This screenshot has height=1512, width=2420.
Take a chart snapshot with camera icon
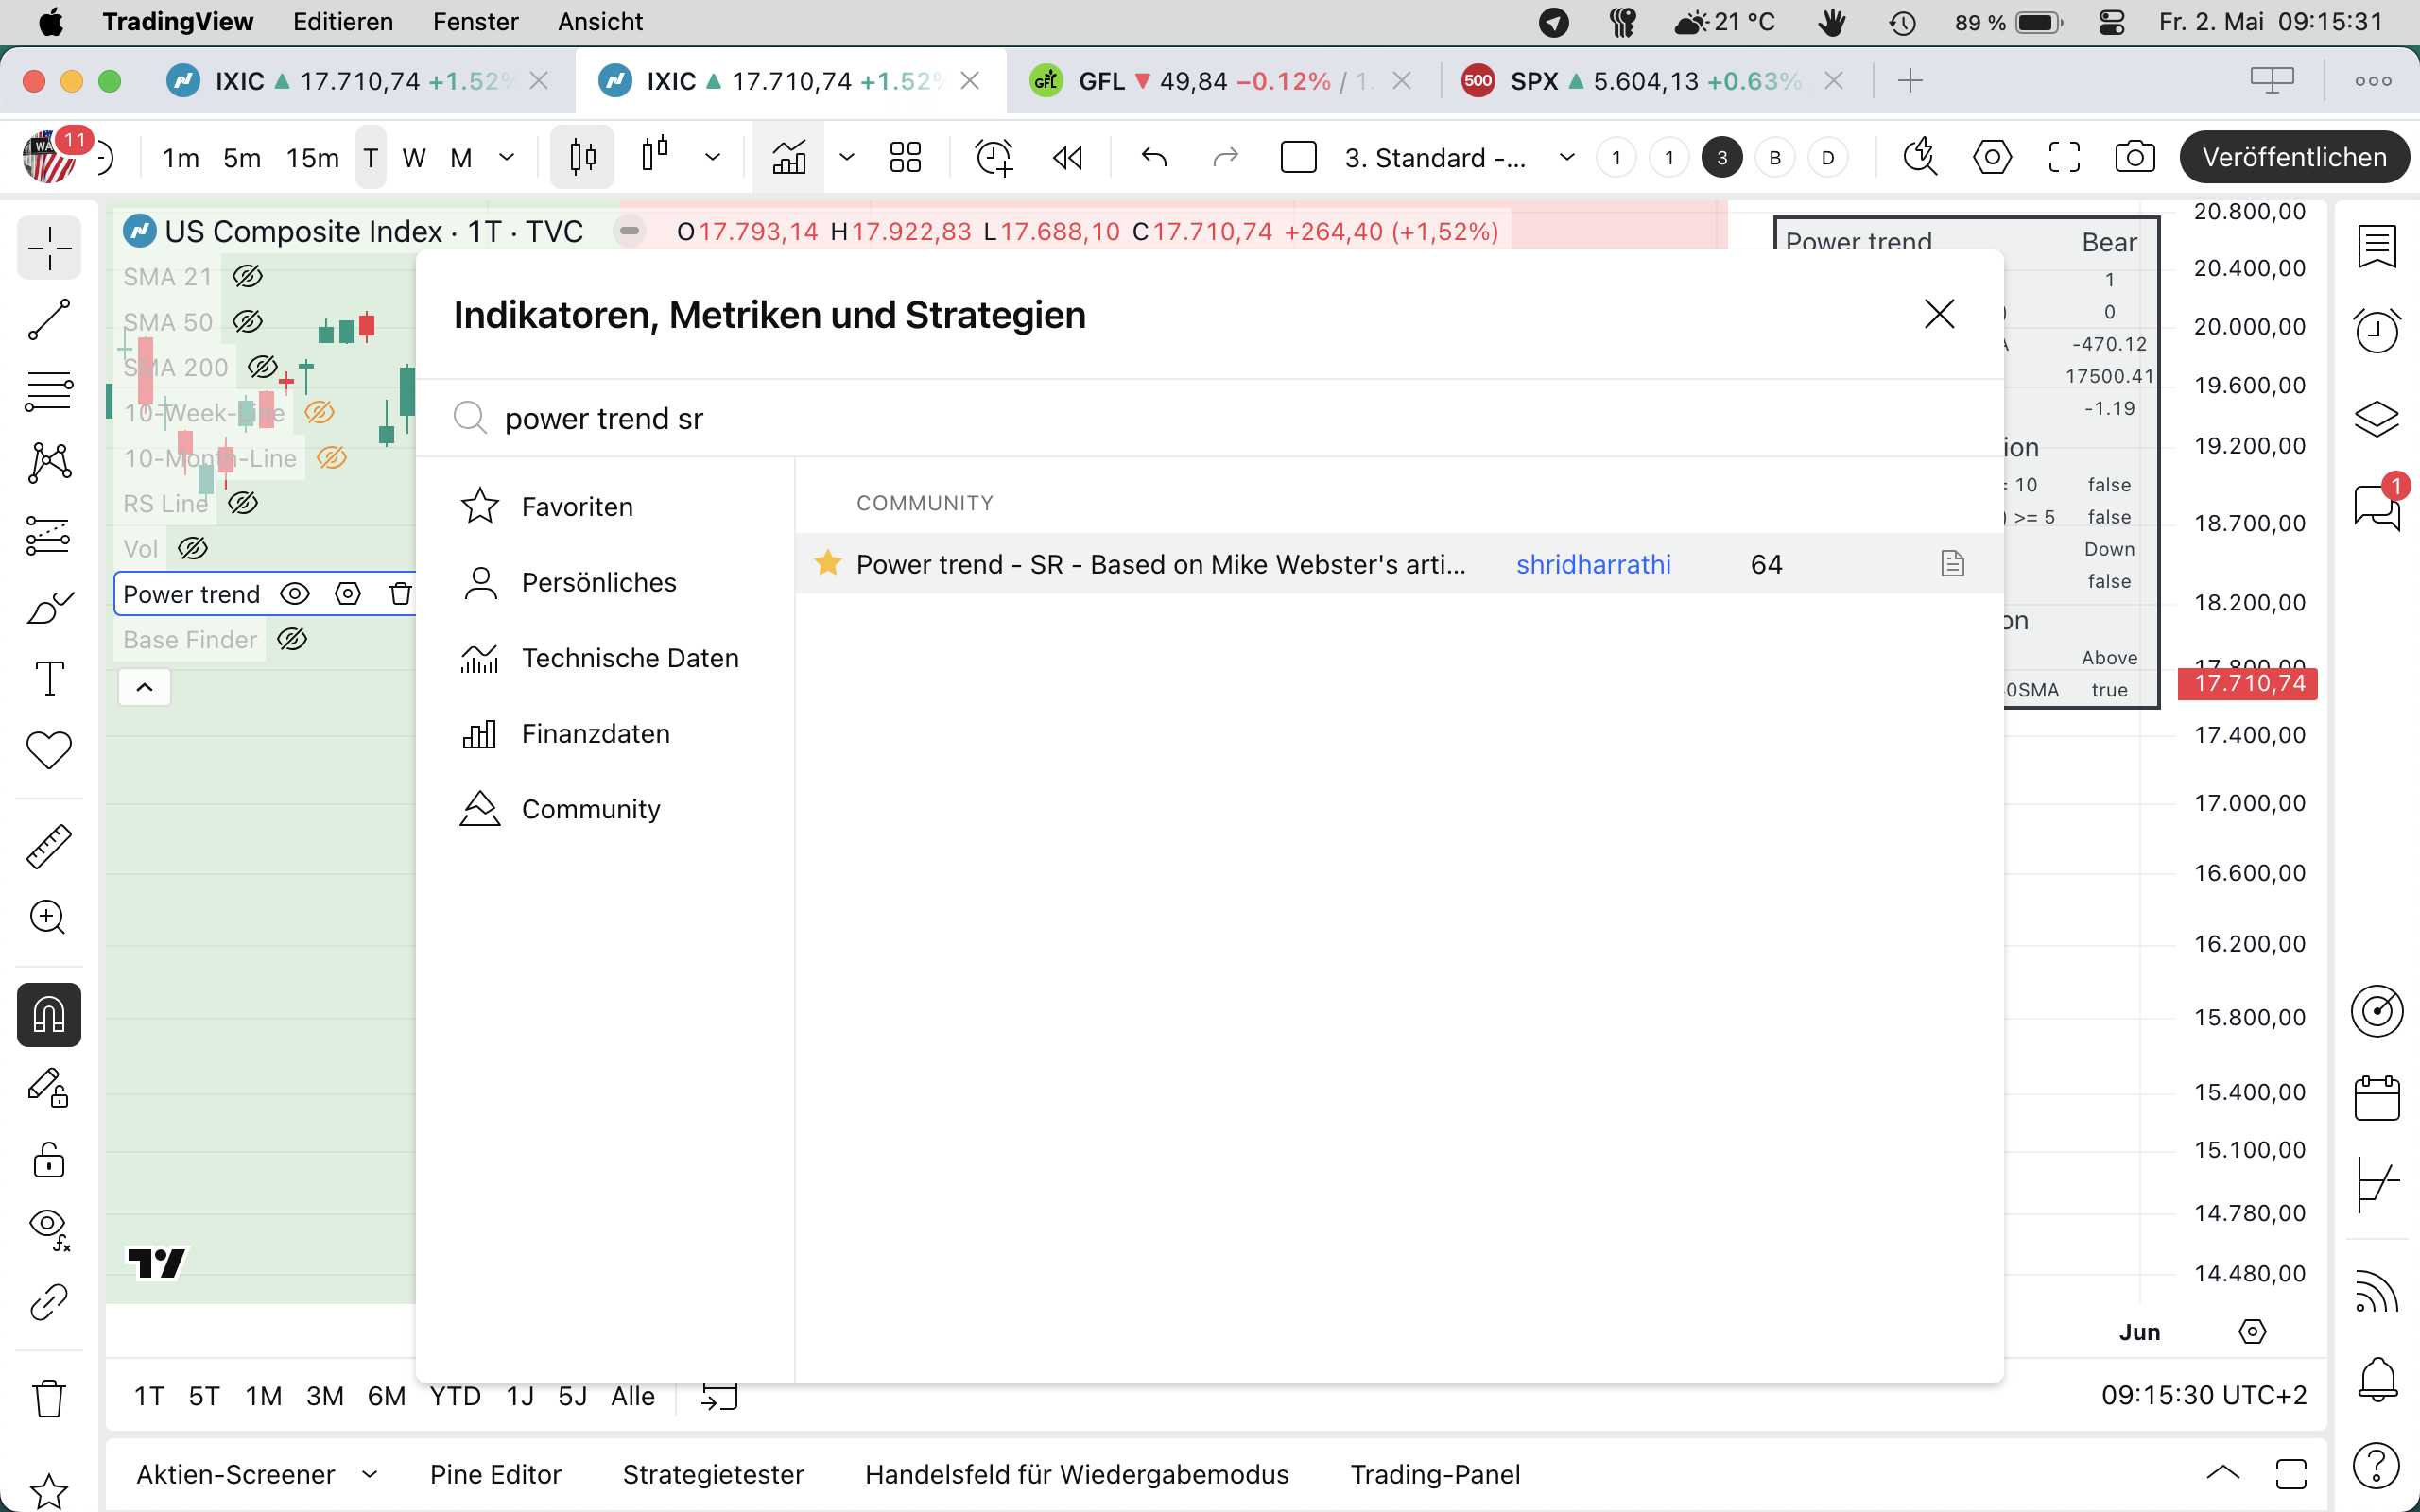pyautogui.click(x=2134, y=158)
